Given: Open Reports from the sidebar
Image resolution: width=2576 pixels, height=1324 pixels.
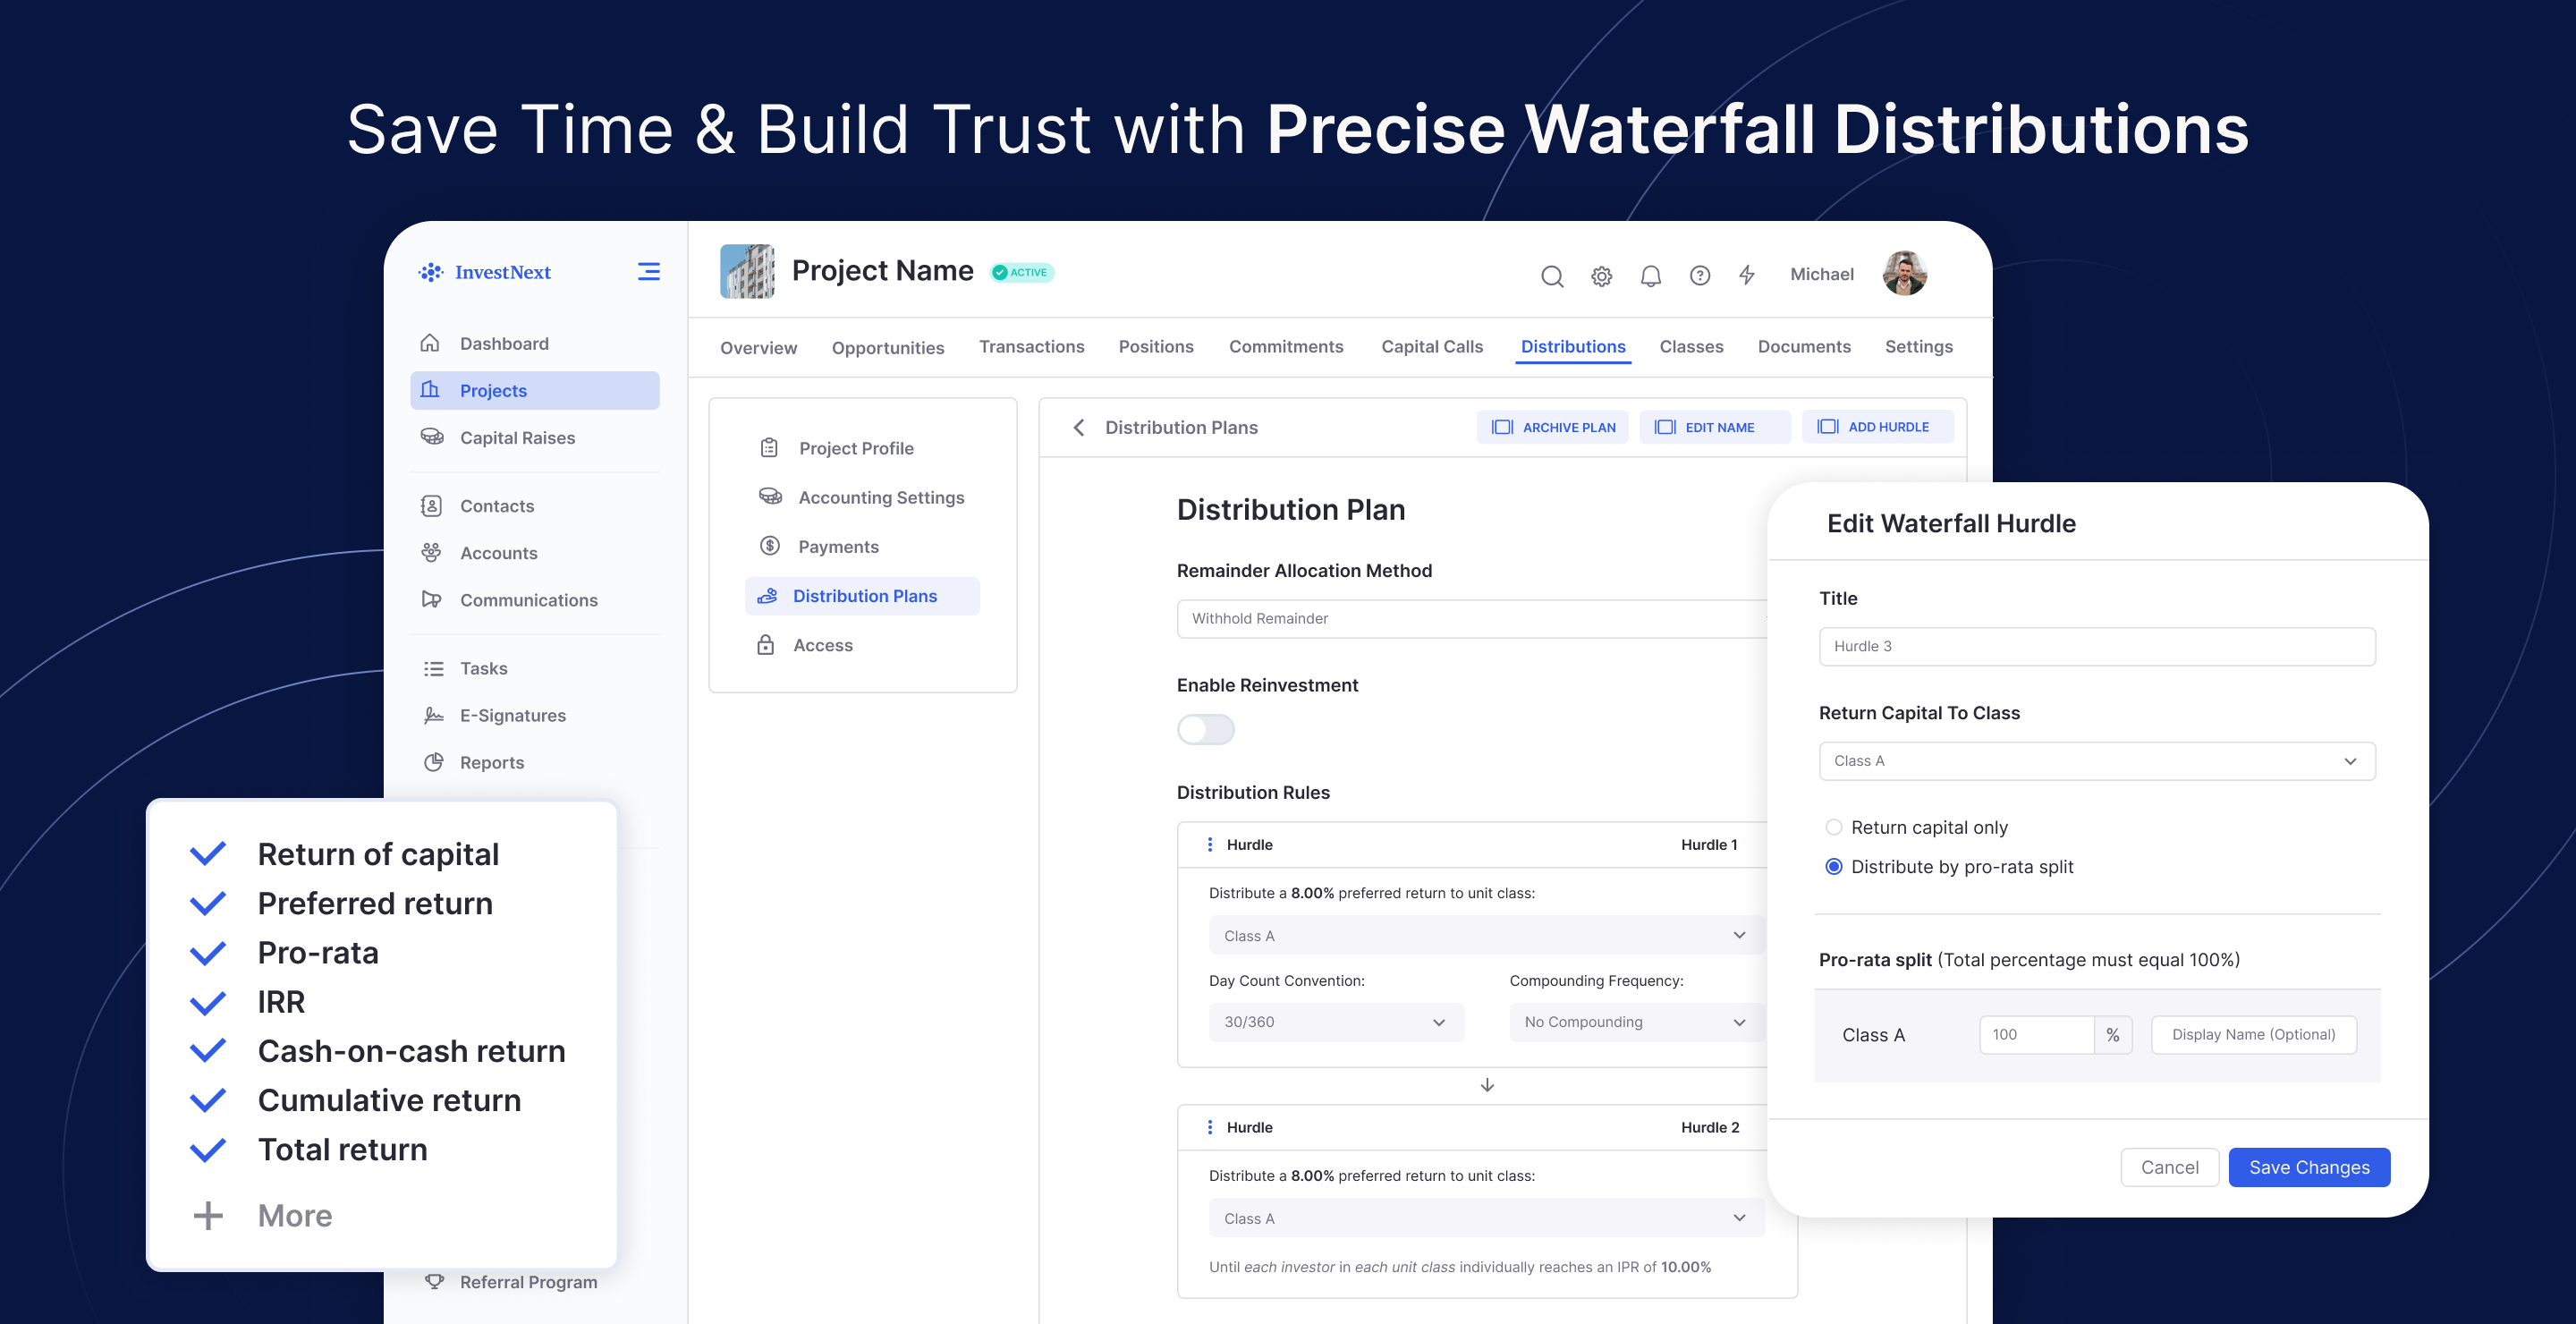Looking at the screenshot, I should tap(491, 761).
